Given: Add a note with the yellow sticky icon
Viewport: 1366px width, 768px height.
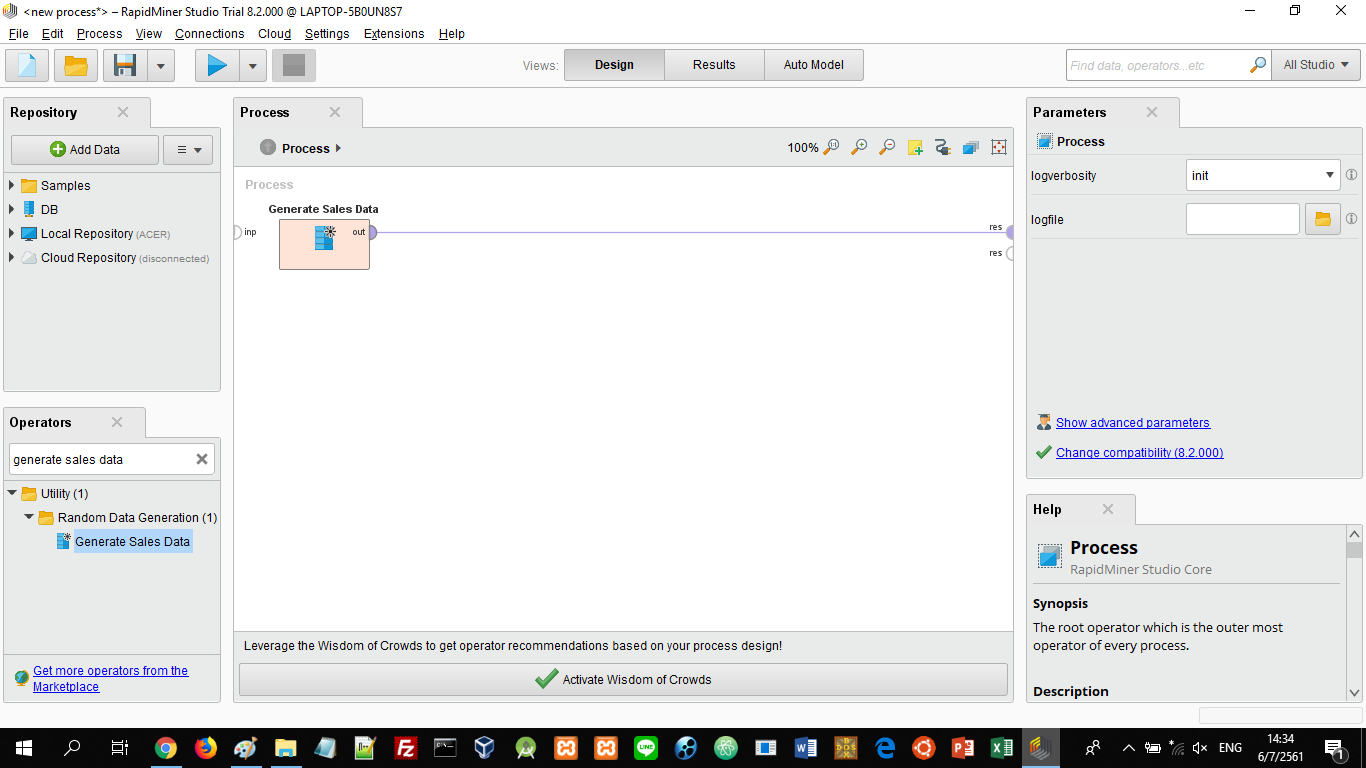Looking at the screenshot, I should [915, 148].
